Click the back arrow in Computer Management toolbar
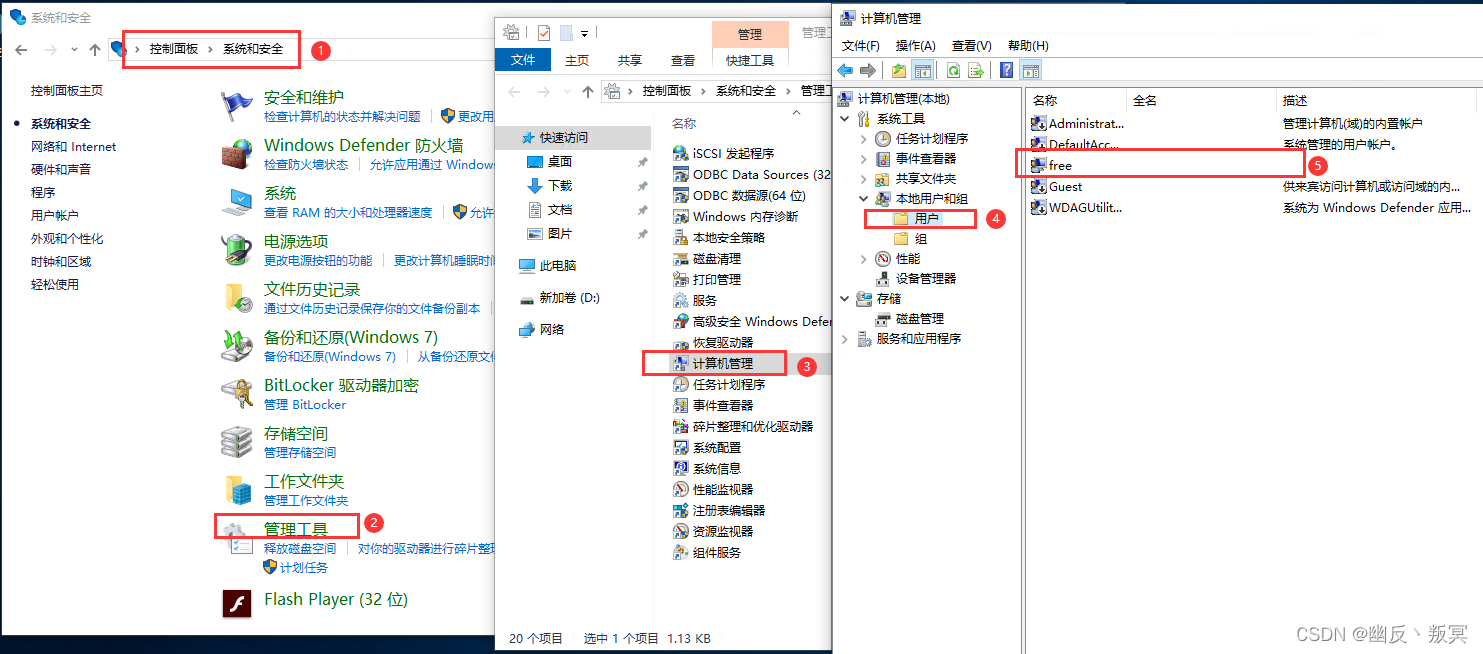 [x=845, y=70]
